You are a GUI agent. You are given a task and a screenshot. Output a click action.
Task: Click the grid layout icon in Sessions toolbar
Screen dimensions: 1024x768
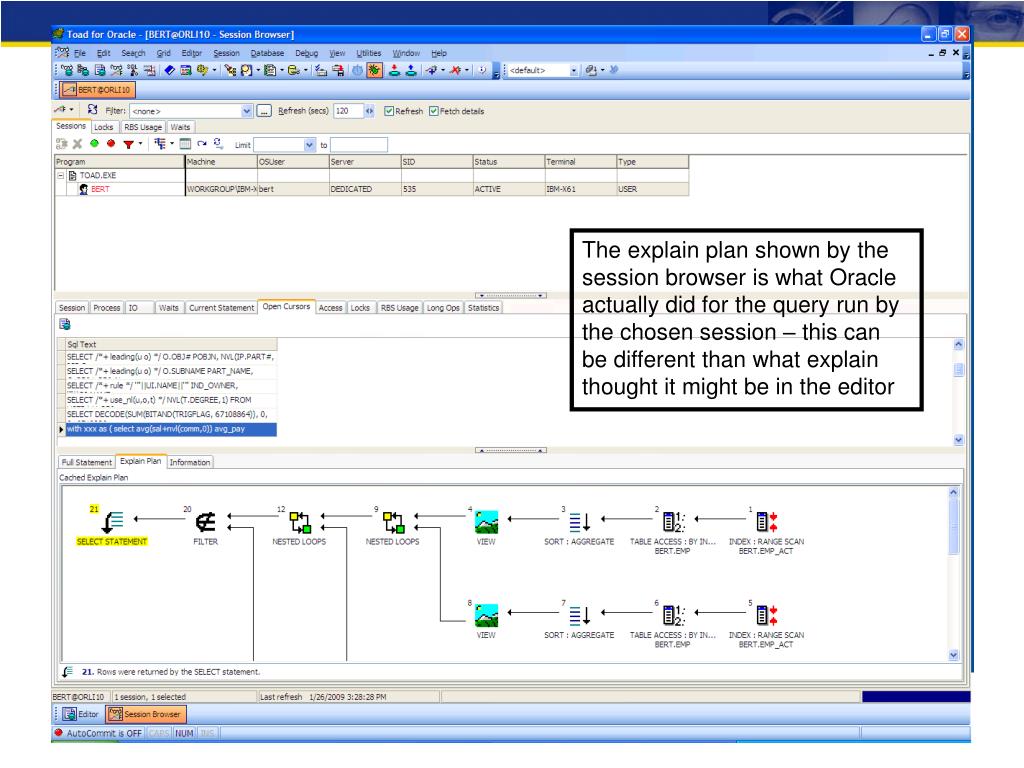click(x=185, y=144)
